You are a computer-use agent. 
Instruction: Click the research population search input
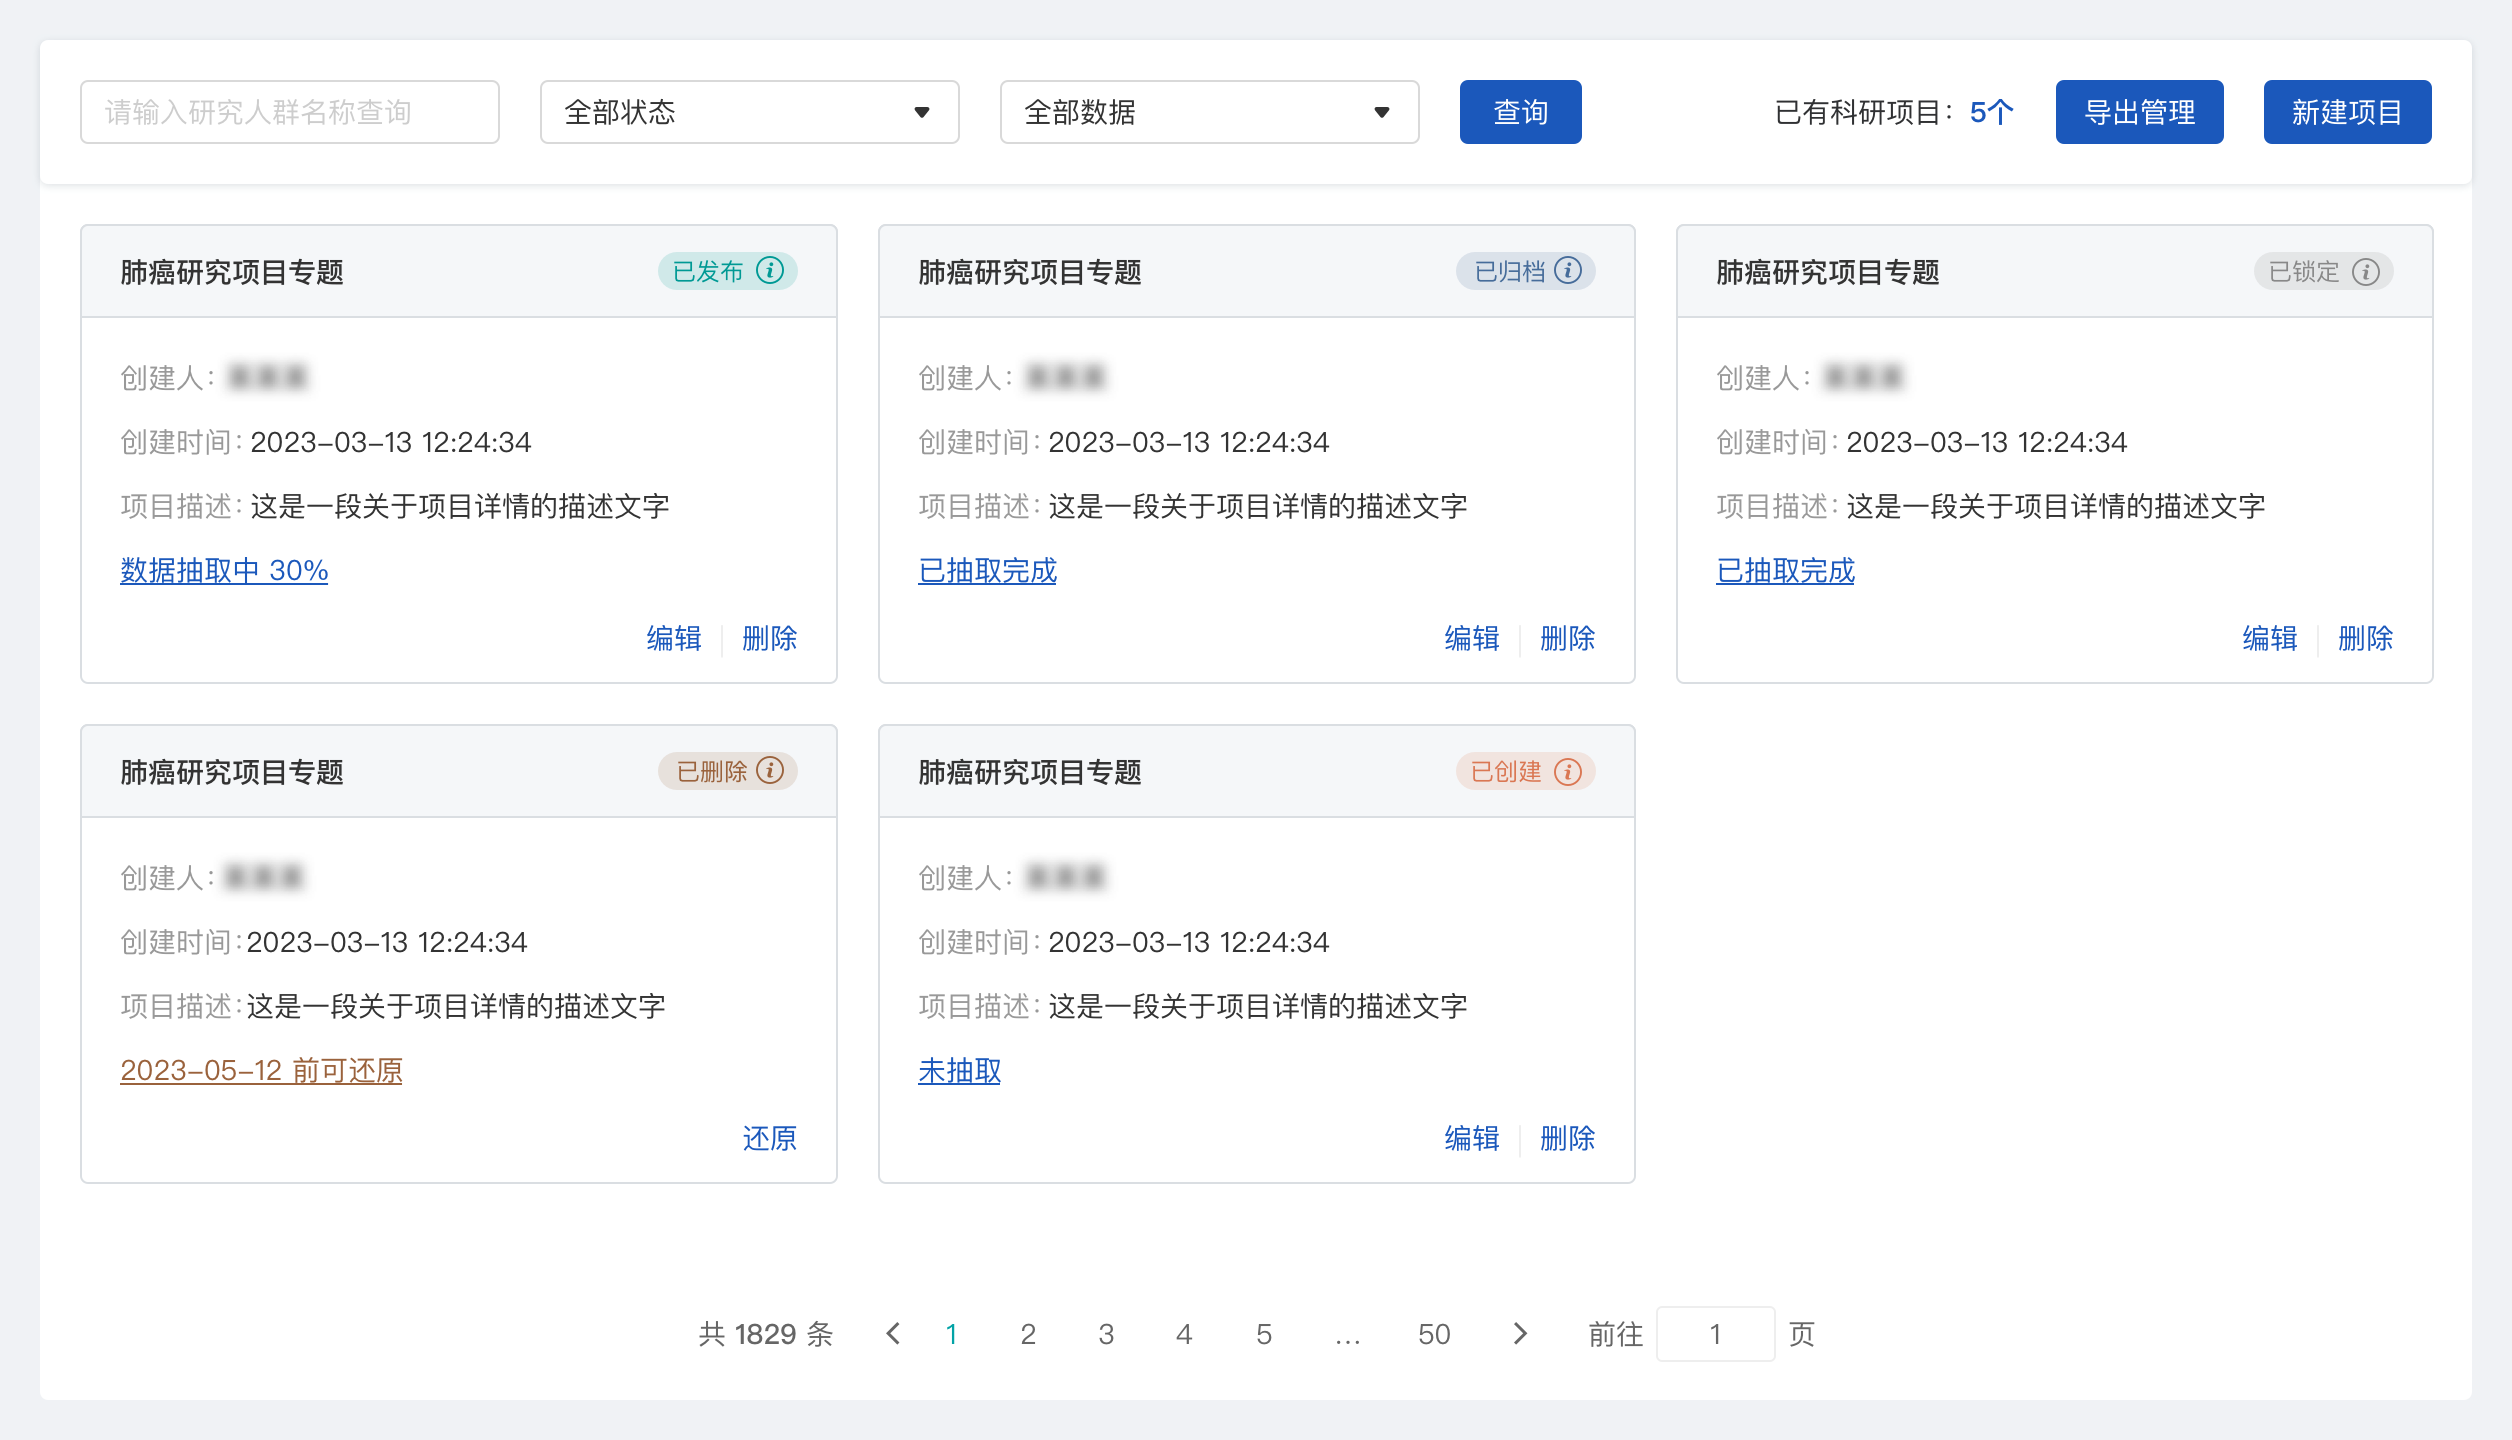[x=290, y=111]
